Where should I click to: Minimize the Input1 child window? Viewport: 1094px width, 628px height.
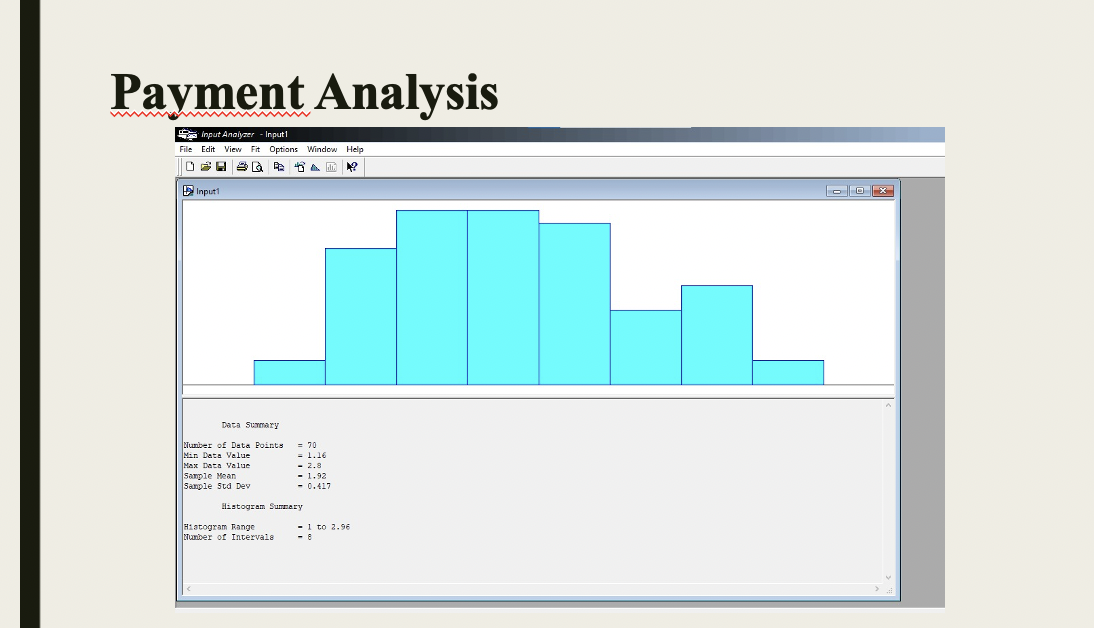click(837, 190)
